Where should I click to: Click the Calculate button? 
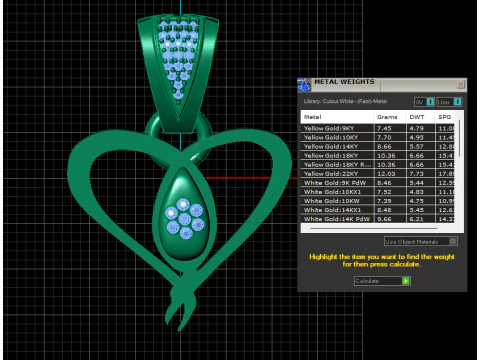382,281
